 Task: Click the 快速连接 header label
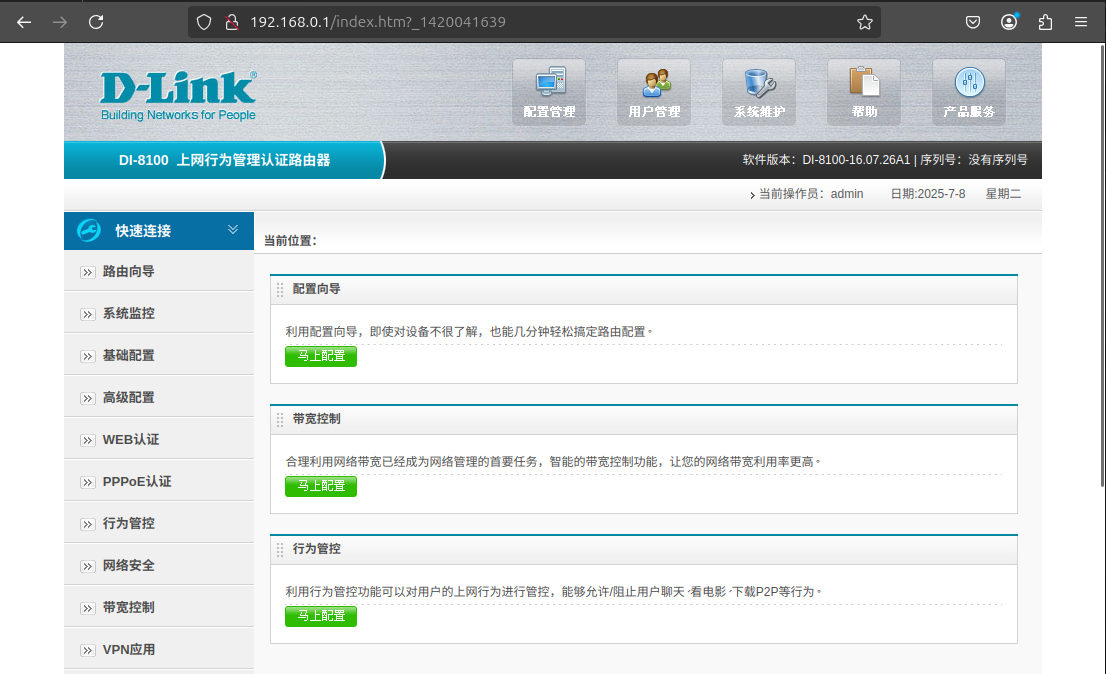[143, 231]
